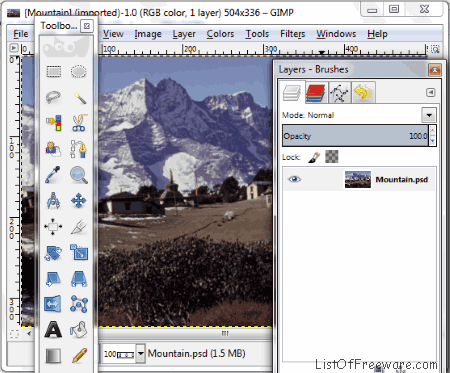Select the Alignment tool
The height and width of the screenshot is (373, 450).
click(53, 227)
